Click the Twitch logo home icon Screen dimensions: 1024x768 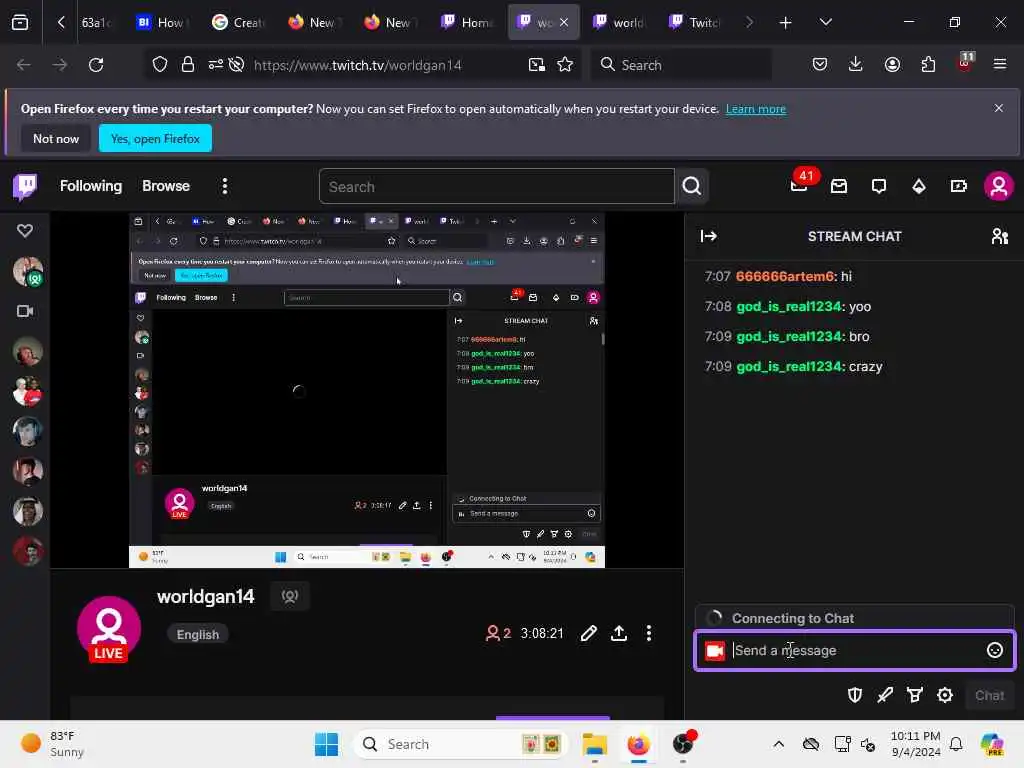click(x=25, y=187)
